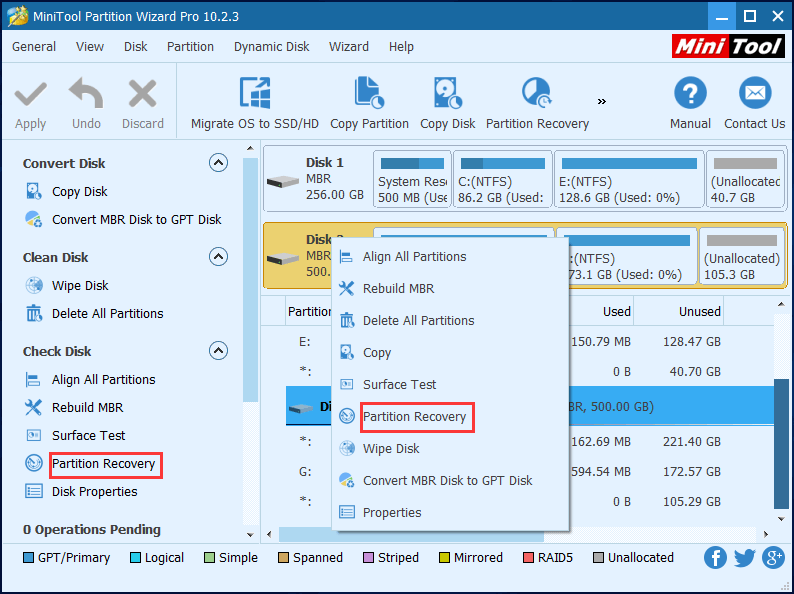Select the G: partition row
The width and height of the screenshot is (794, 594).
click(529, 471)
